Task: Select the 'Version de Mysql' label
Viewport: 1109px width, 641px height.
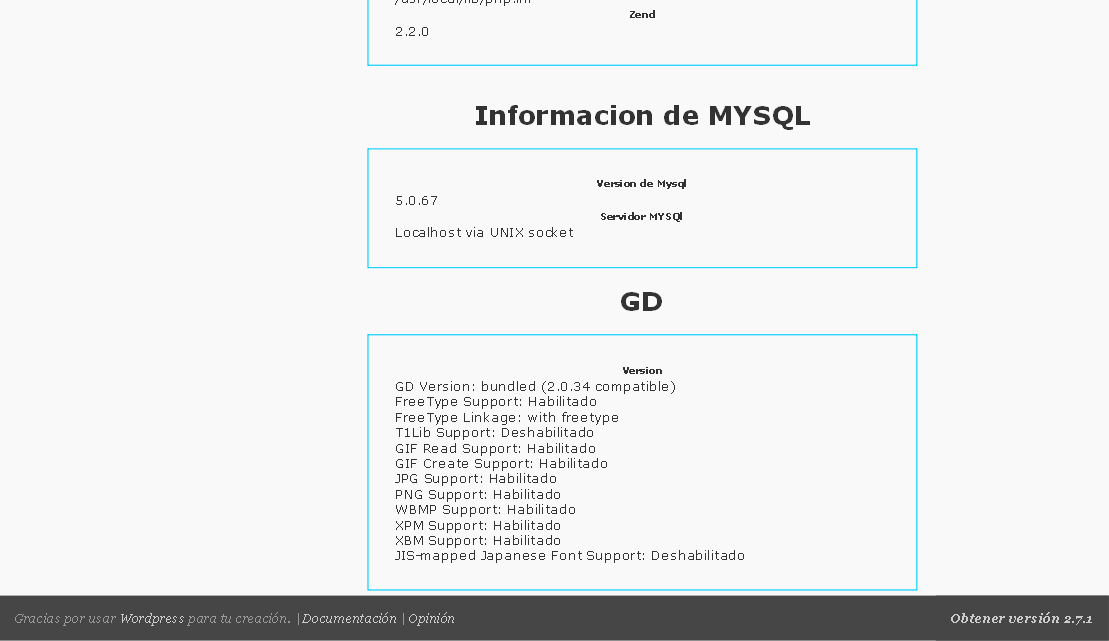Action: (641, 184)
